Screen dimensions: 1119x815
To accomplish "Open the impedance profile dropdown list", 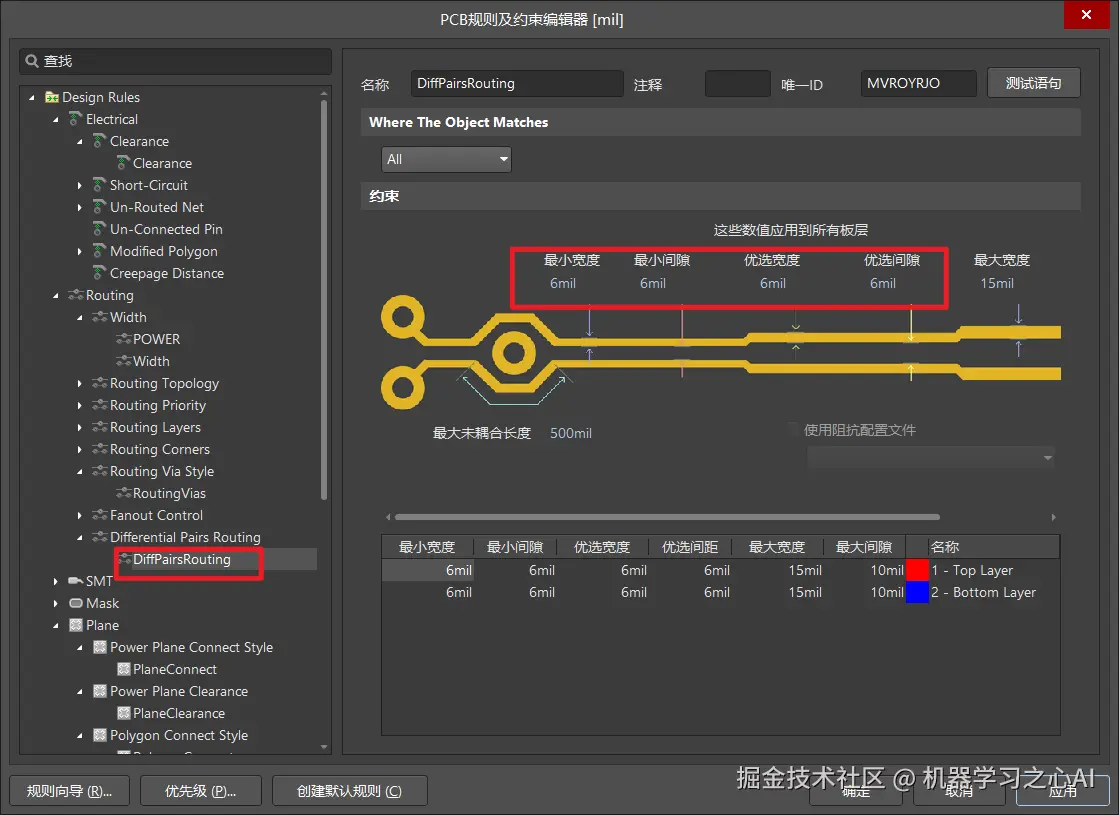I will point(931,457).
